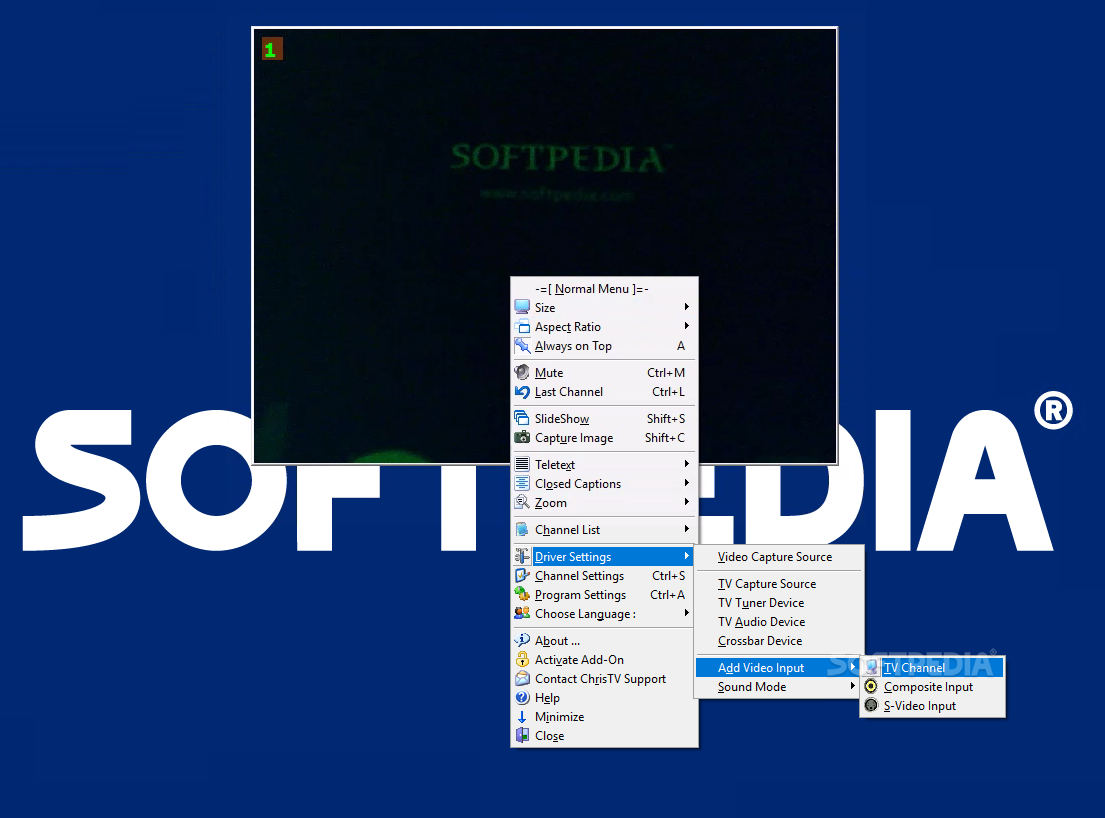Click the Channel List icon
The width and height of the screenshot is (1105, 818).
522,528
